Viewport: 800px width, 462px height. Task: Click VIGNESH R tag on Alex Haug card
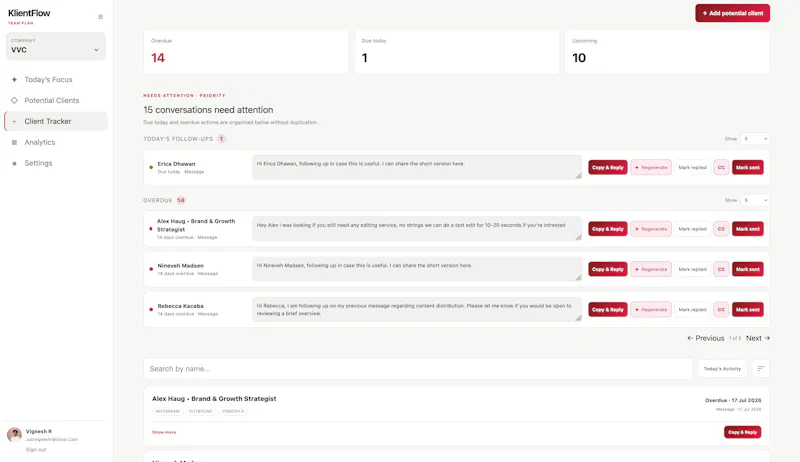click(x=233, y=411)
